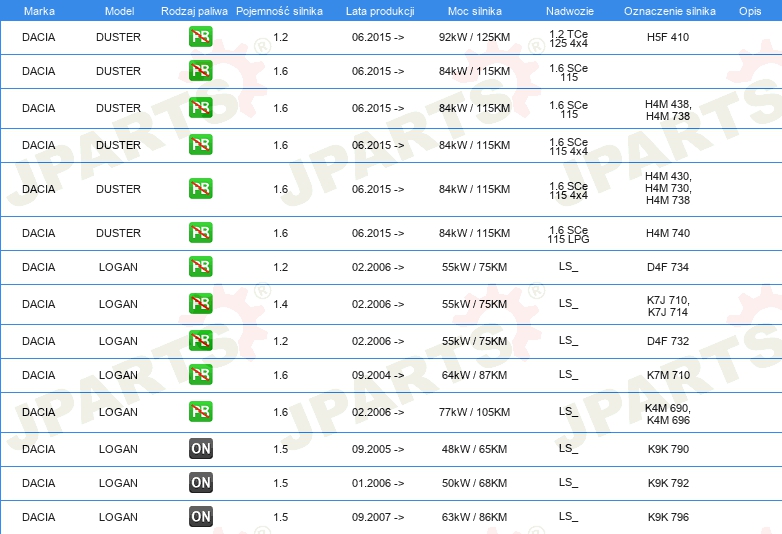This screenshot has height=534, width=782.
Task: Select ON diesel icon for Logan K9K 796
Action: [200, 516]
